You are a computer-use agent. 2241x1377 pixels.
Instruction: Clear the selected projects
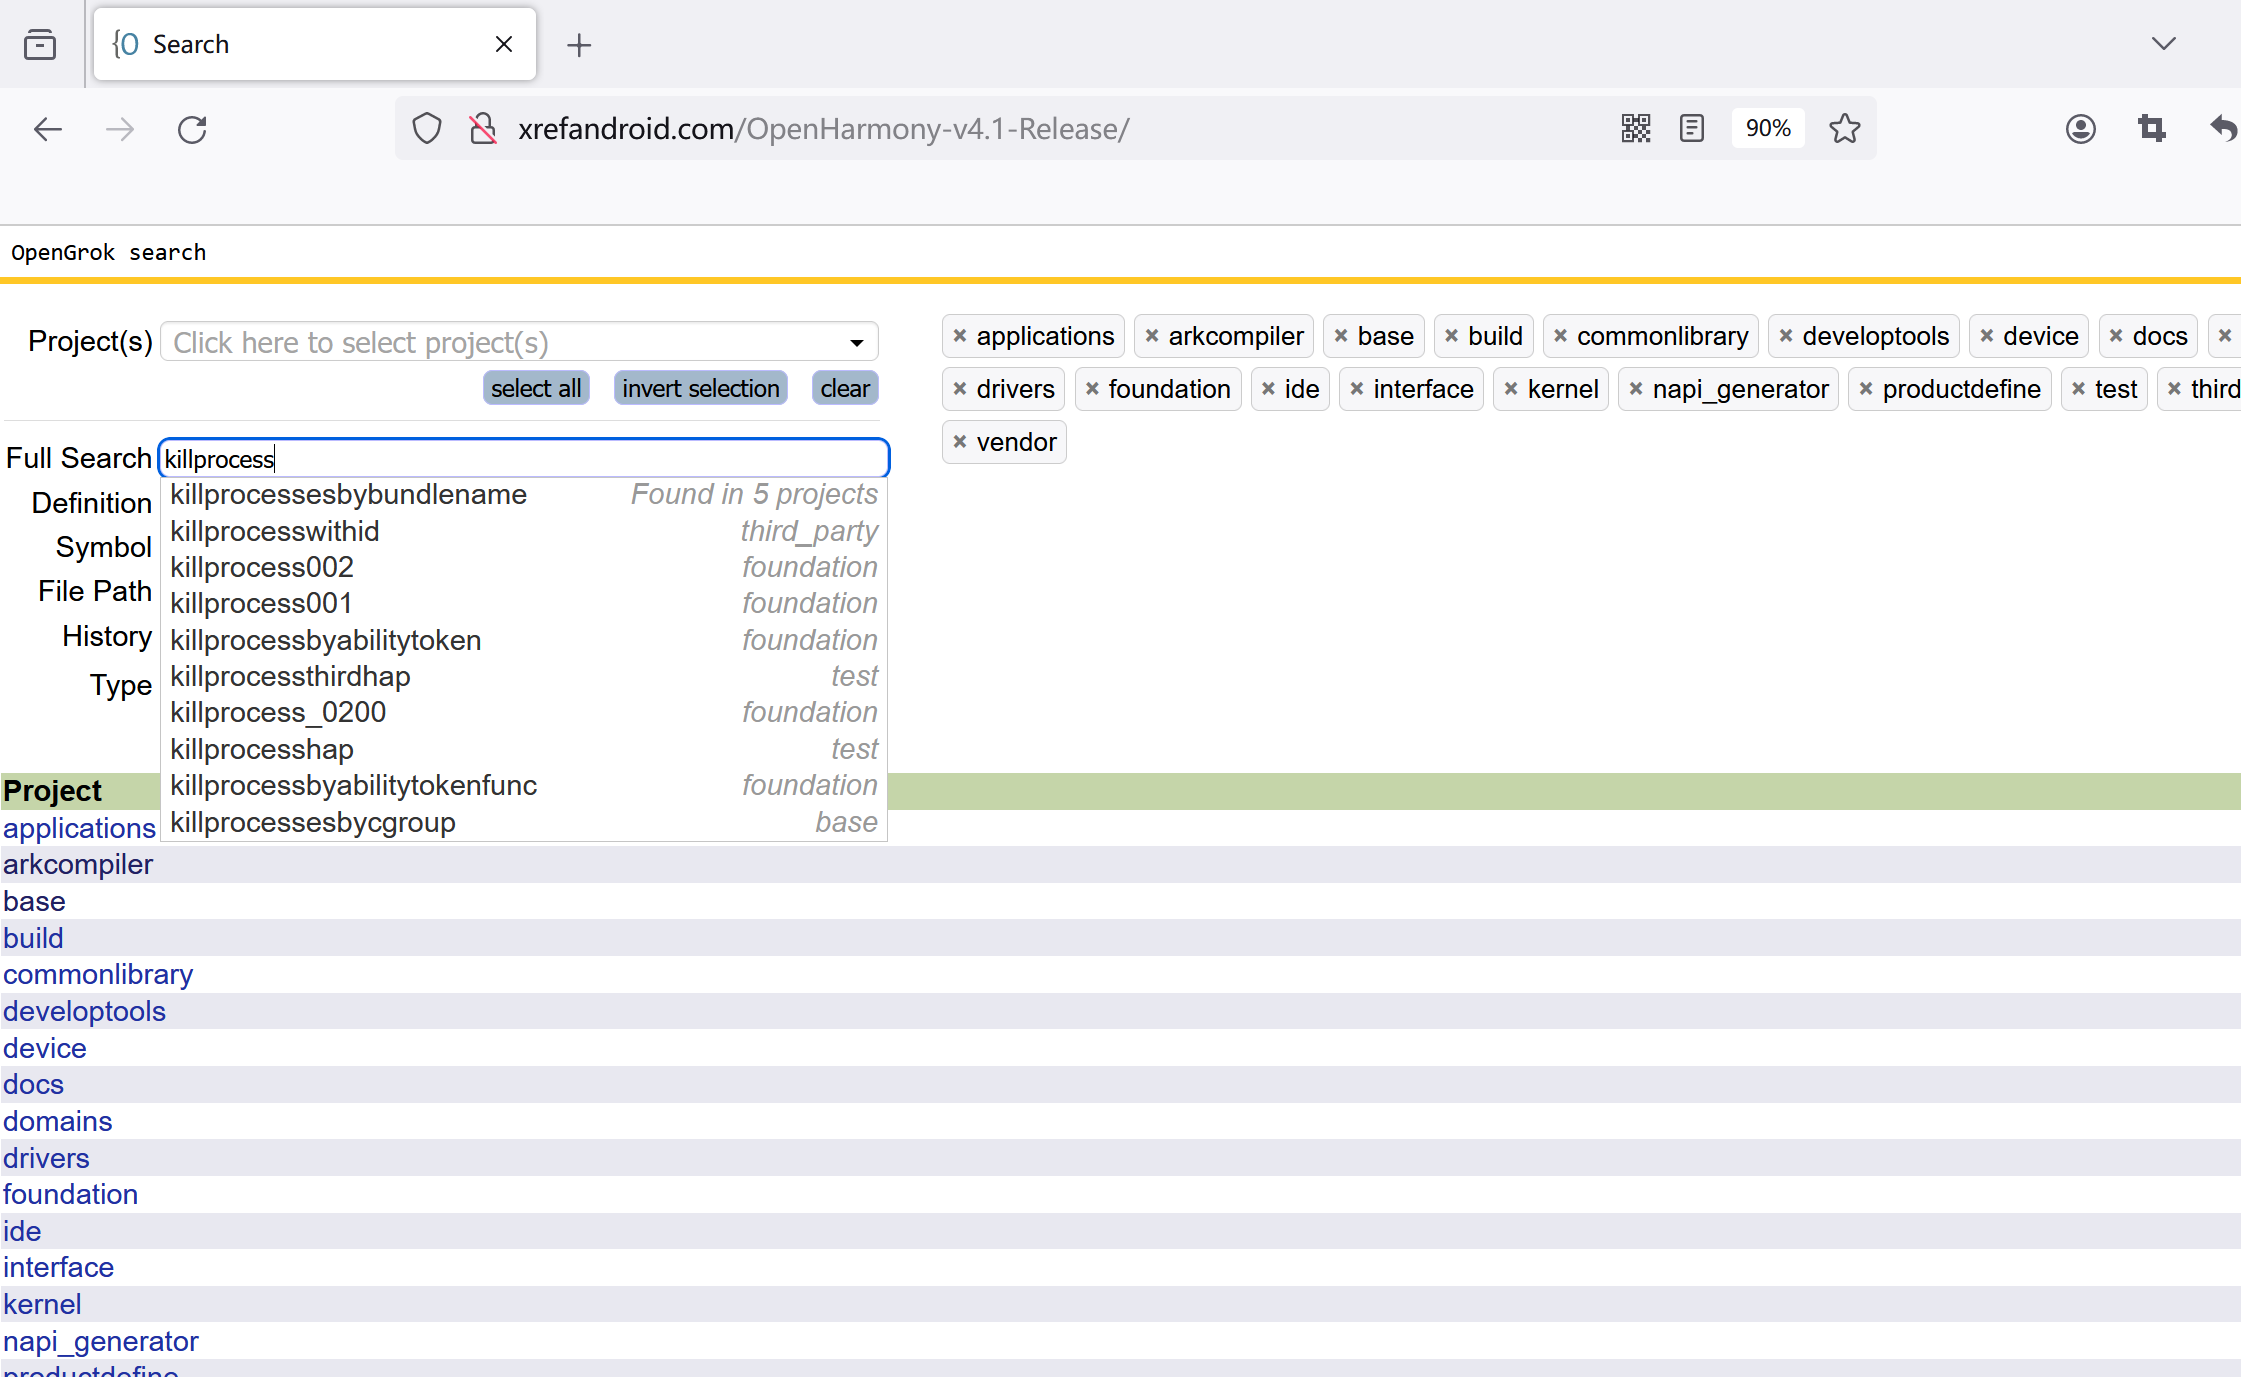[x=845, y=388]
